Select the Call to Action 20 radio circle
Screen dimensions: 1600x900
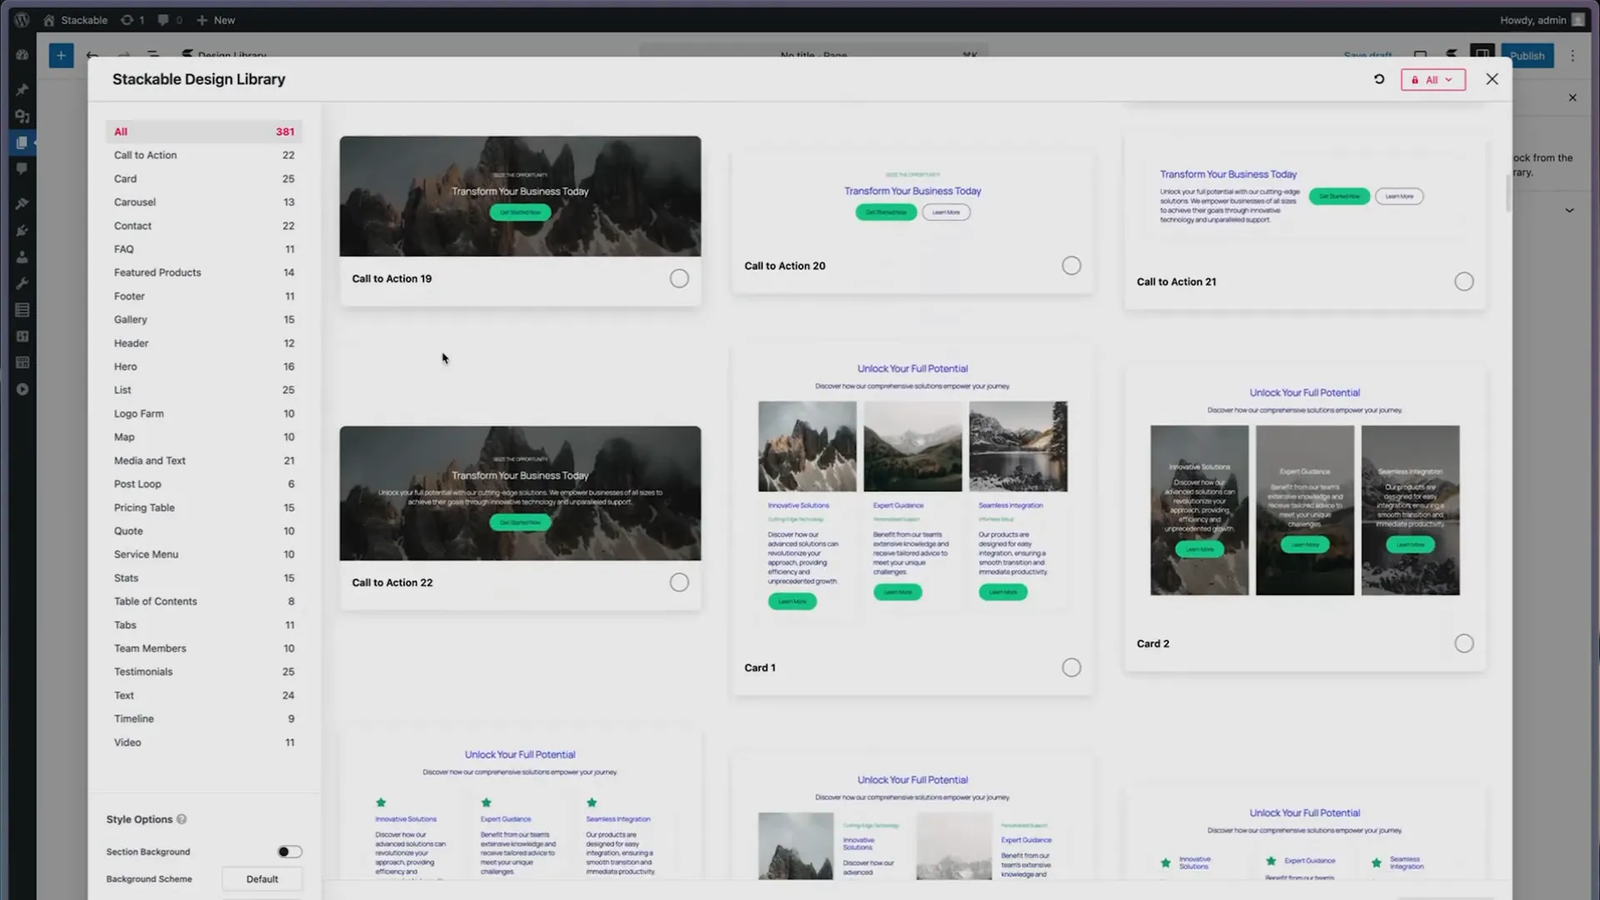(x=1071, y=265)
